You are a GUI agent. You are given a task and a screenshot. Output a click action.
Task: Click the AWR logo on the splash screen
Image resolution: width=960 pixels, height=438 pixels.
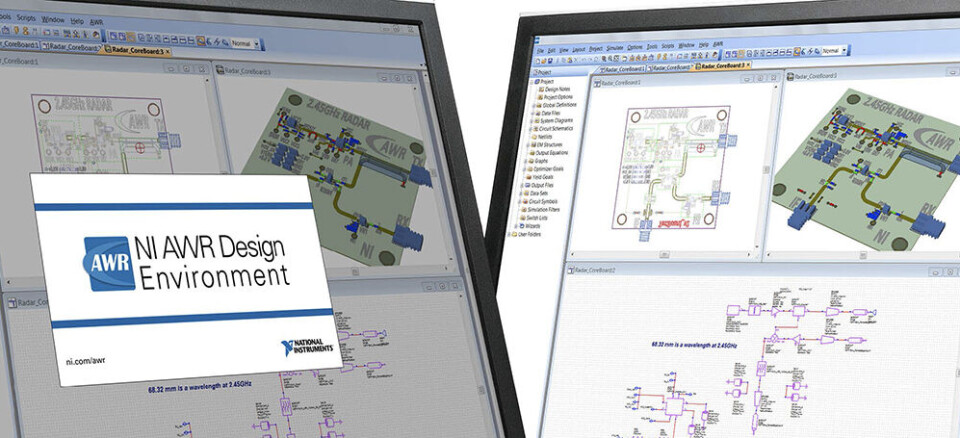[110, 263]
